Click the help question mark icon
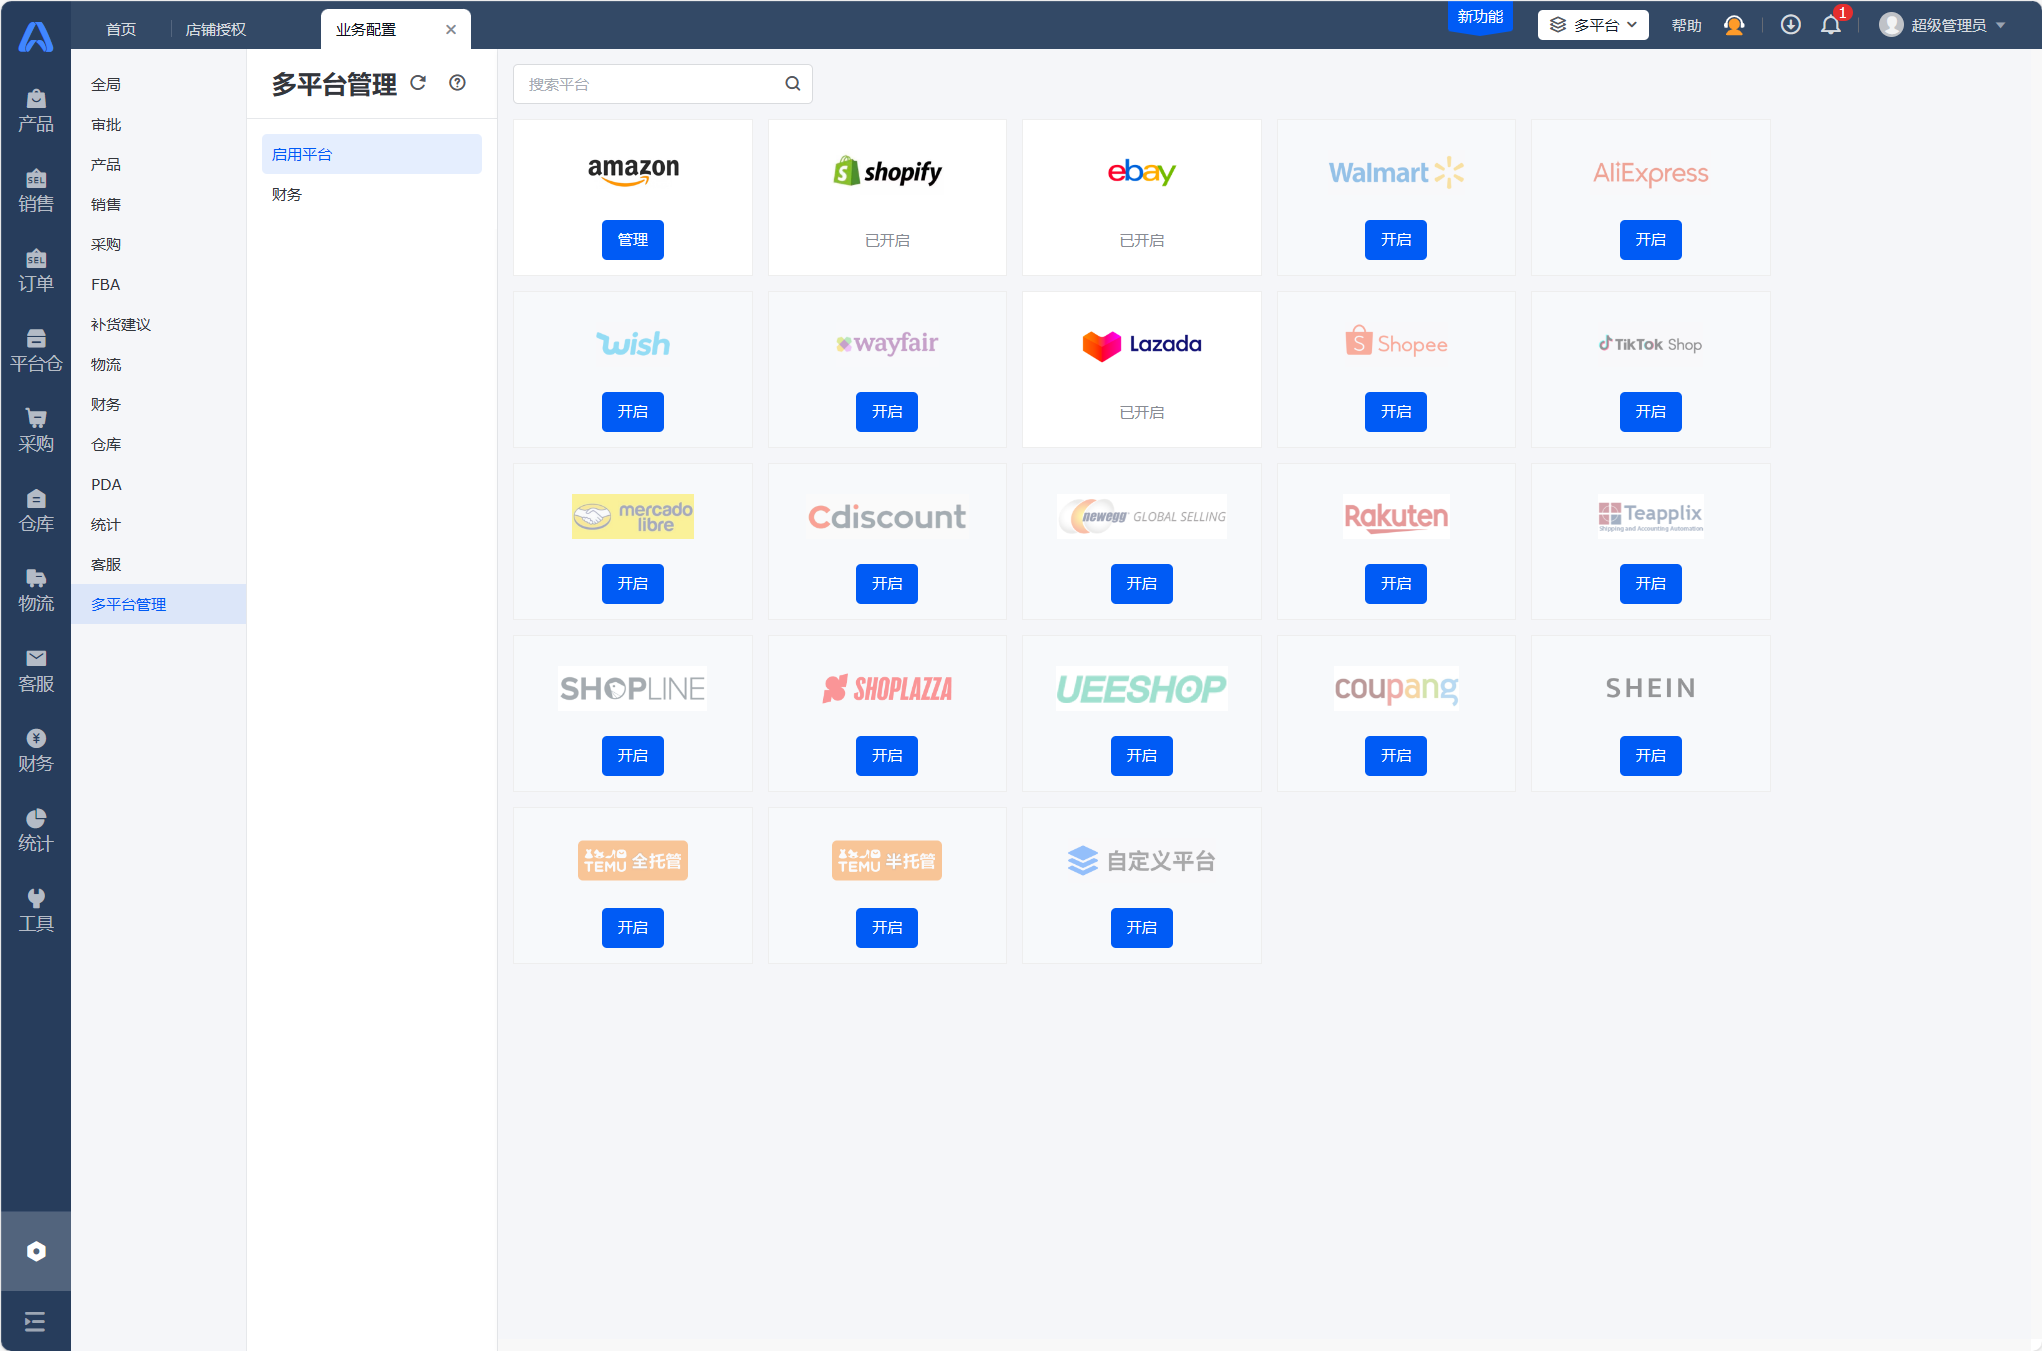The width and height of the screenshot is (2042, 1351). (x=457, y=83)
